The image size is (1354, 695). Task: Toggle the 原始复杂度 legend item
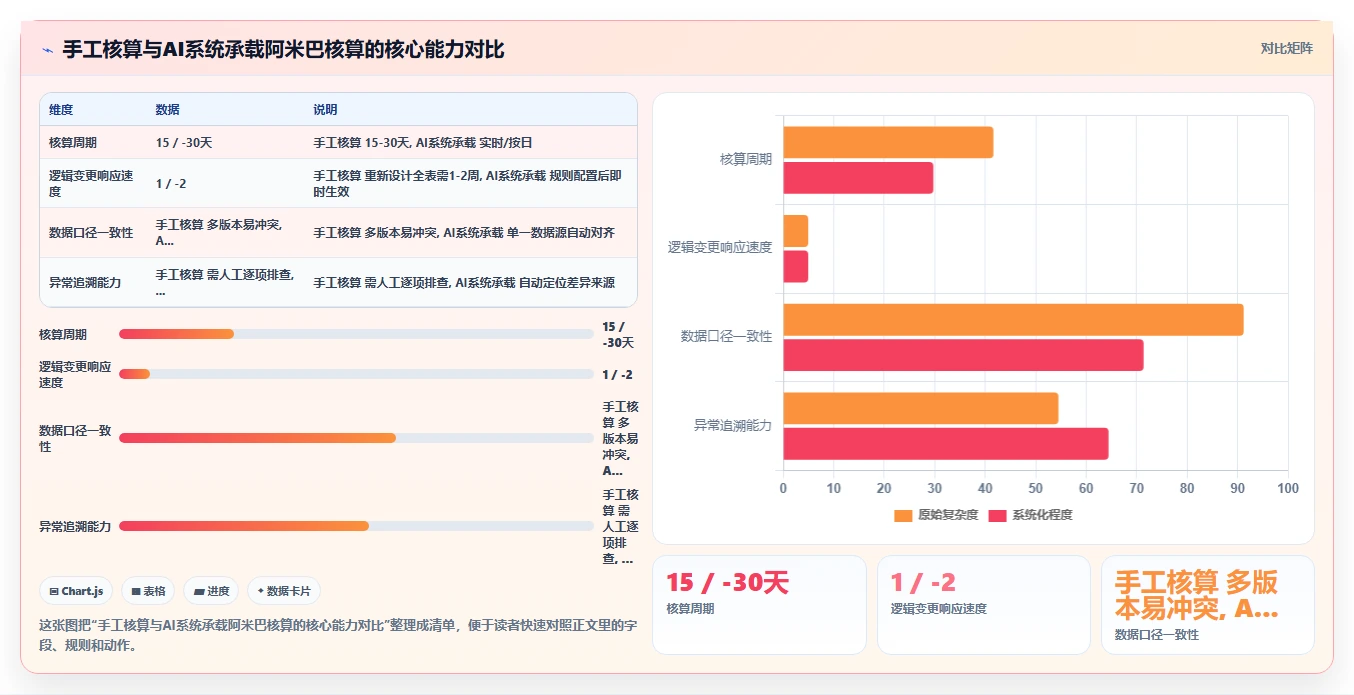point(936,515)
